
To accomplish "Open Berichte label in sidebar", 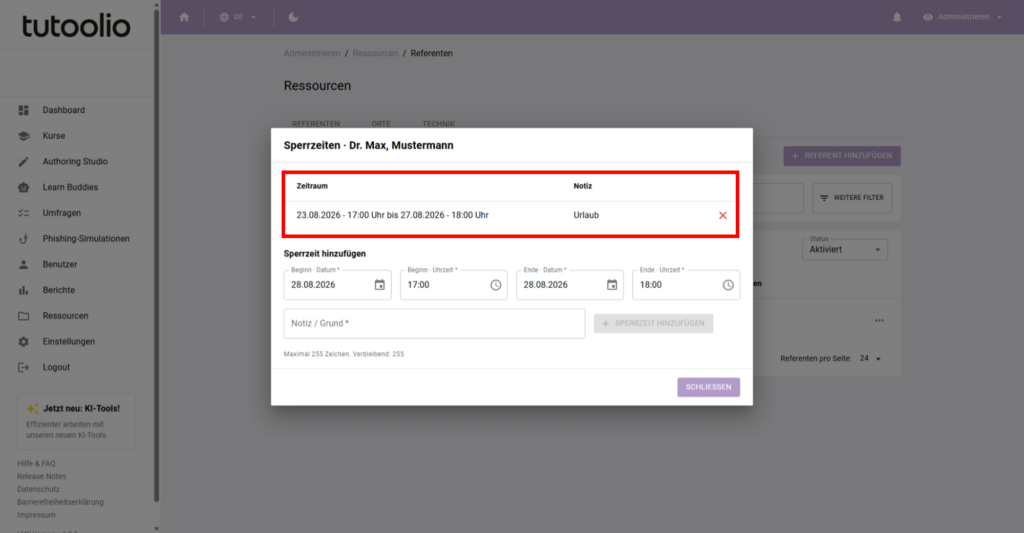I will tap(58, 290).
